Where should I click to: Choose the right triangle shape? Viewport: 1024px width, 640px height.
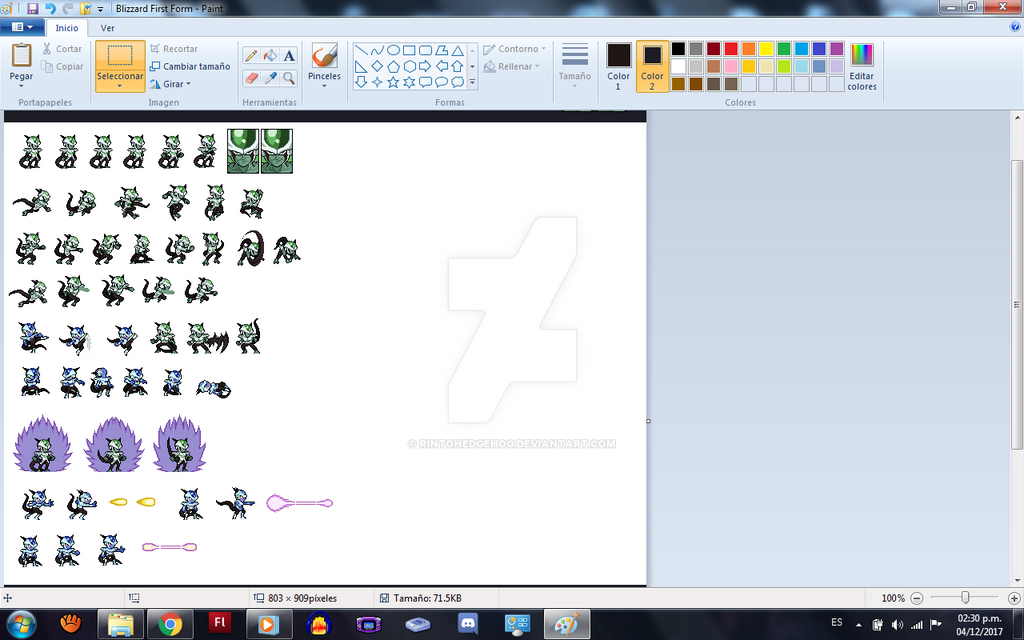pos(361,66)
